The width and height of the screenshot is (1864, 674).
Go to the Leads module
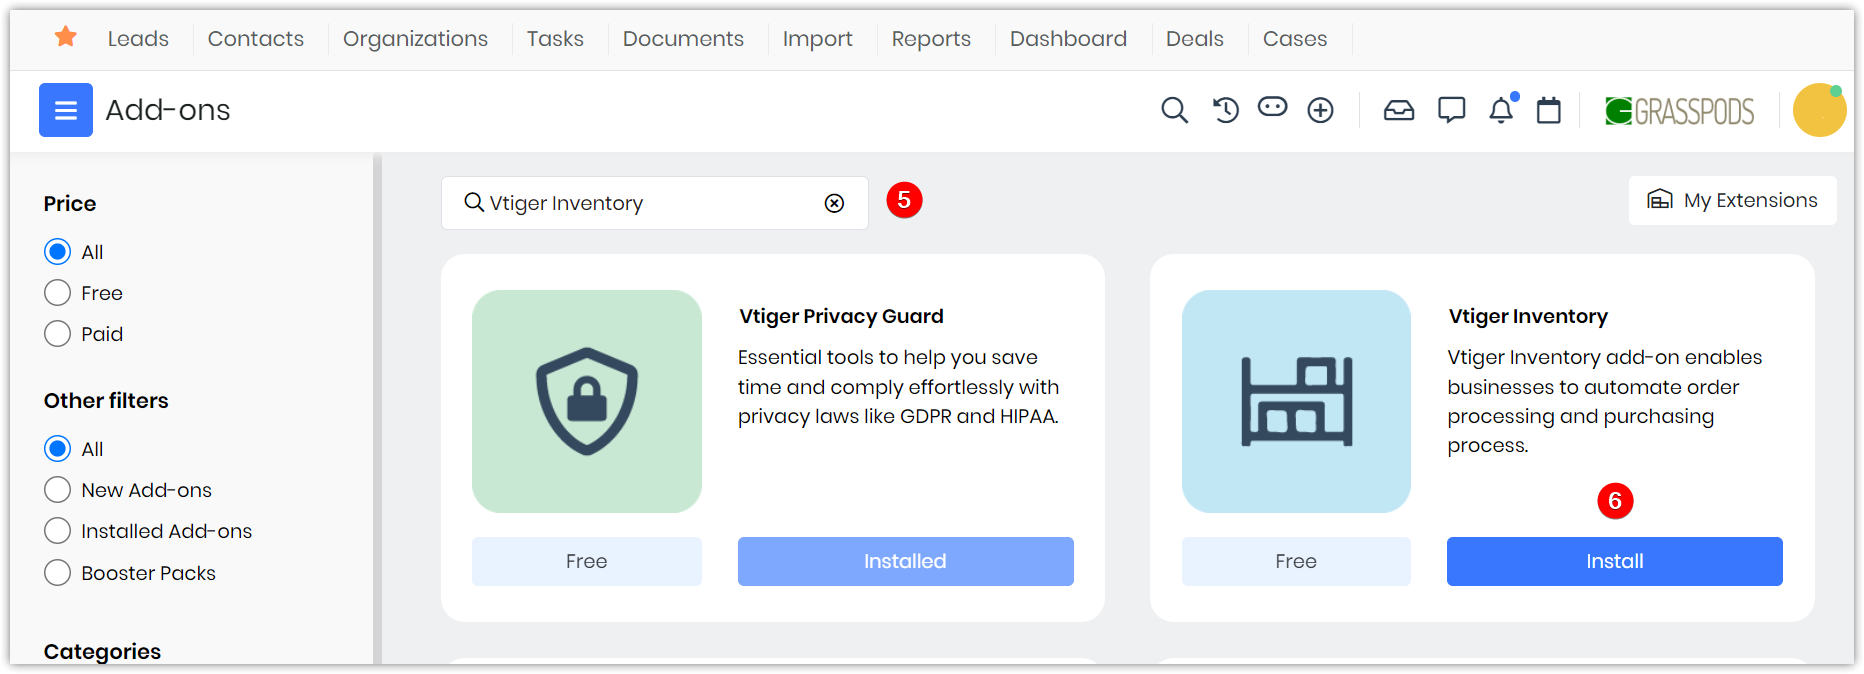pyautogui.click(x=138, y=38)
